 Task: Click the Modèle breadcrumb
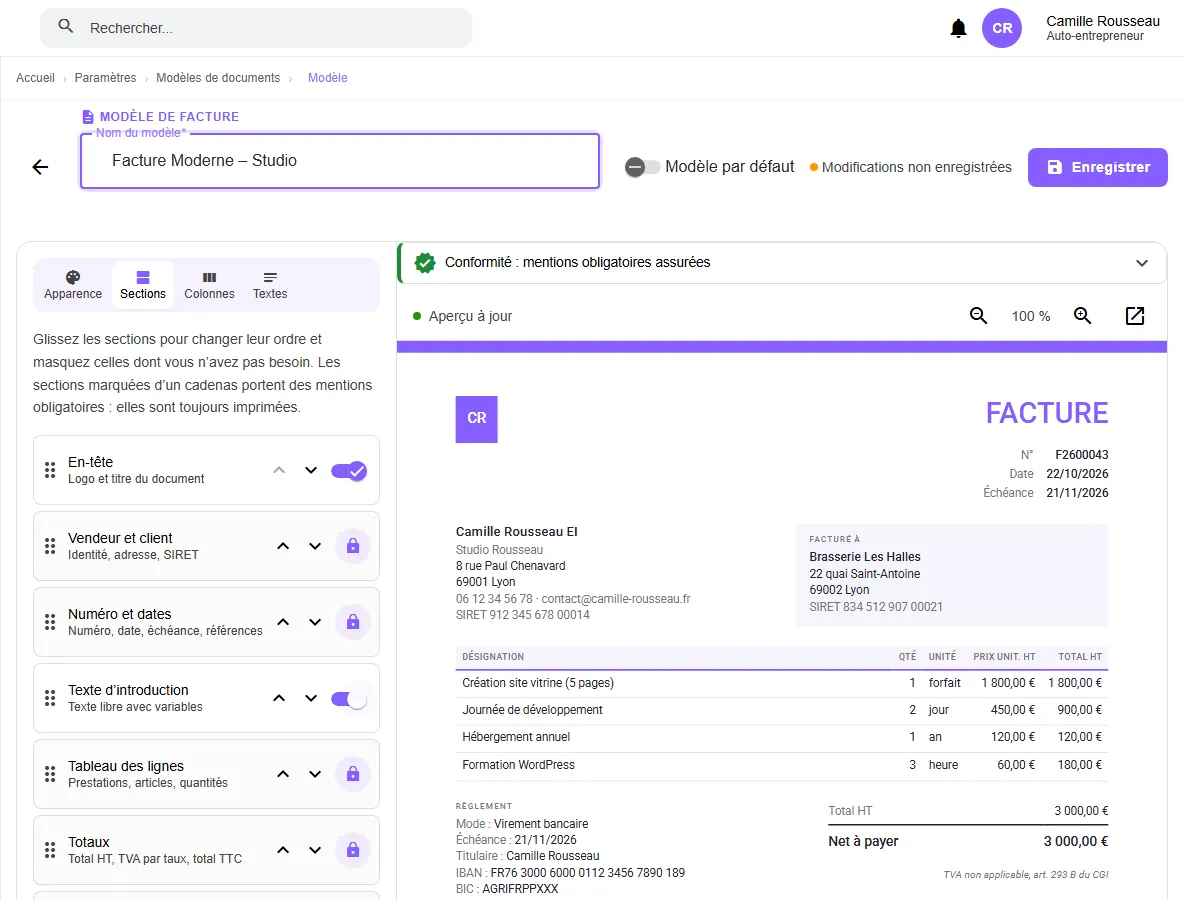tap(327, 78)
